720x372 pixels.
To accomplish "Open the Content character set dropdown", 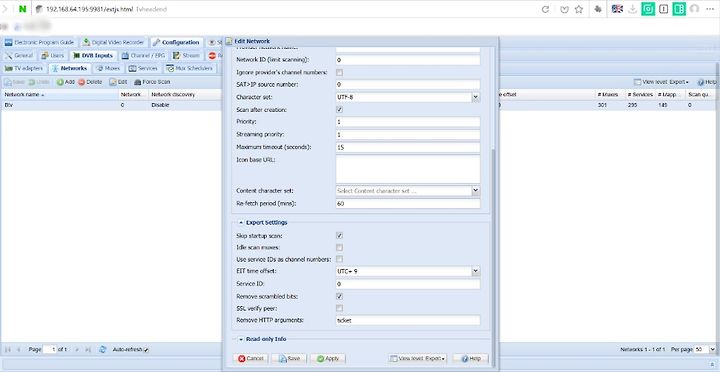I will click(x=476, y=191).
